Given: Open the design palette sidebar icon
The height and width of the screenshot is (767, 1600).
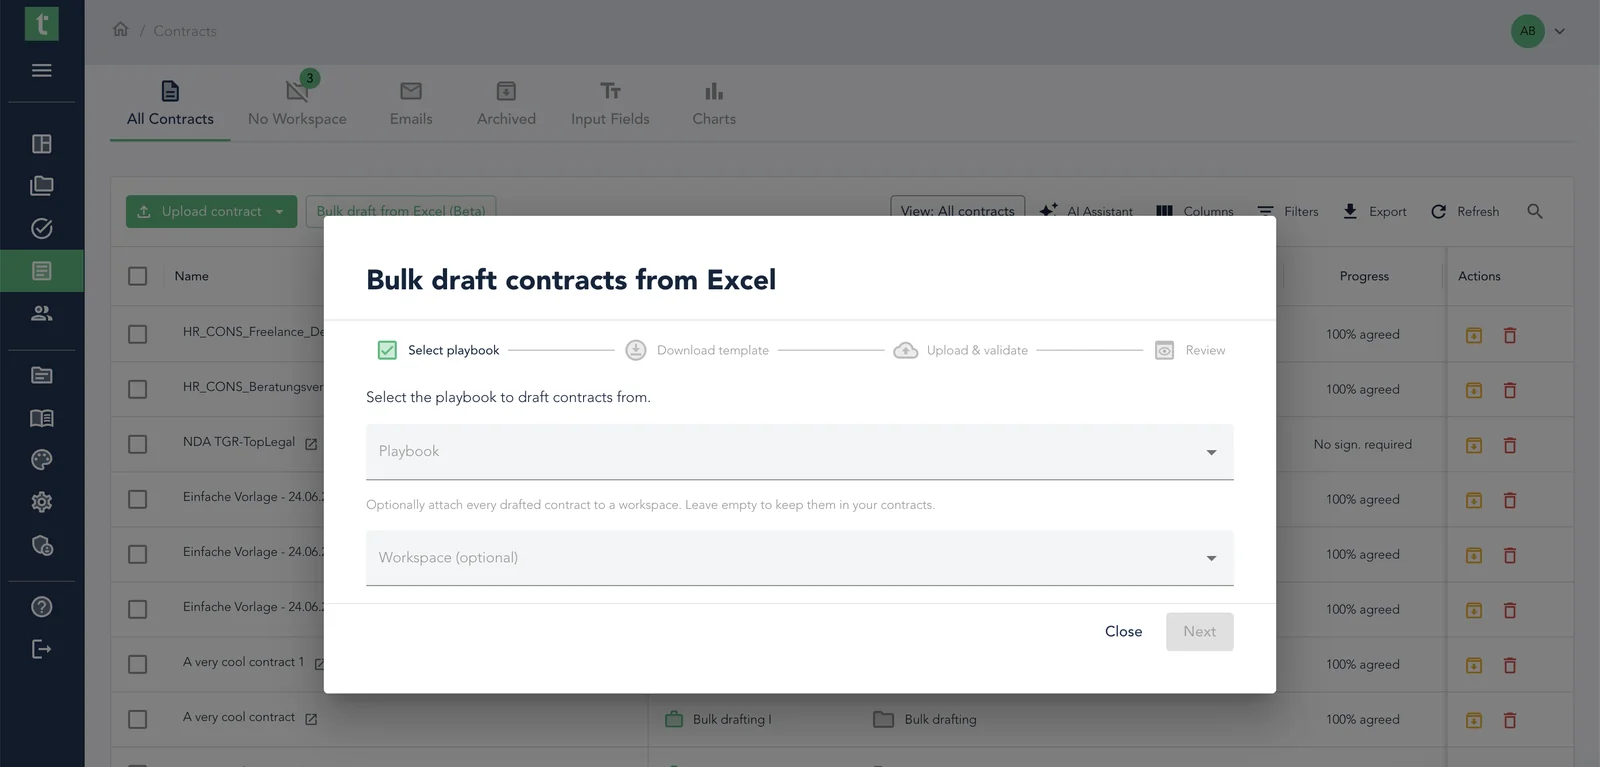Looking at the screenshot, I should [41, 460].
